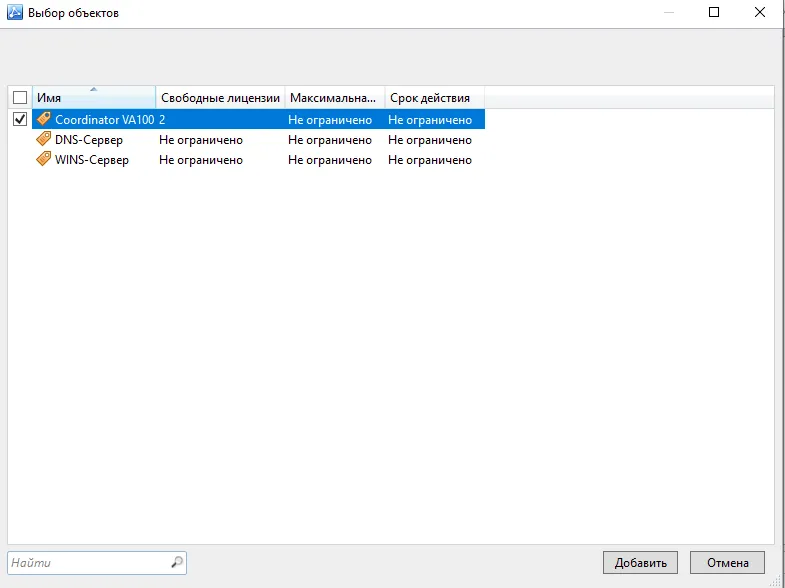Click the resize grip in the bottom corner
Image resolution: width=785 pixels, height=588 pixels.
[778, 581]
